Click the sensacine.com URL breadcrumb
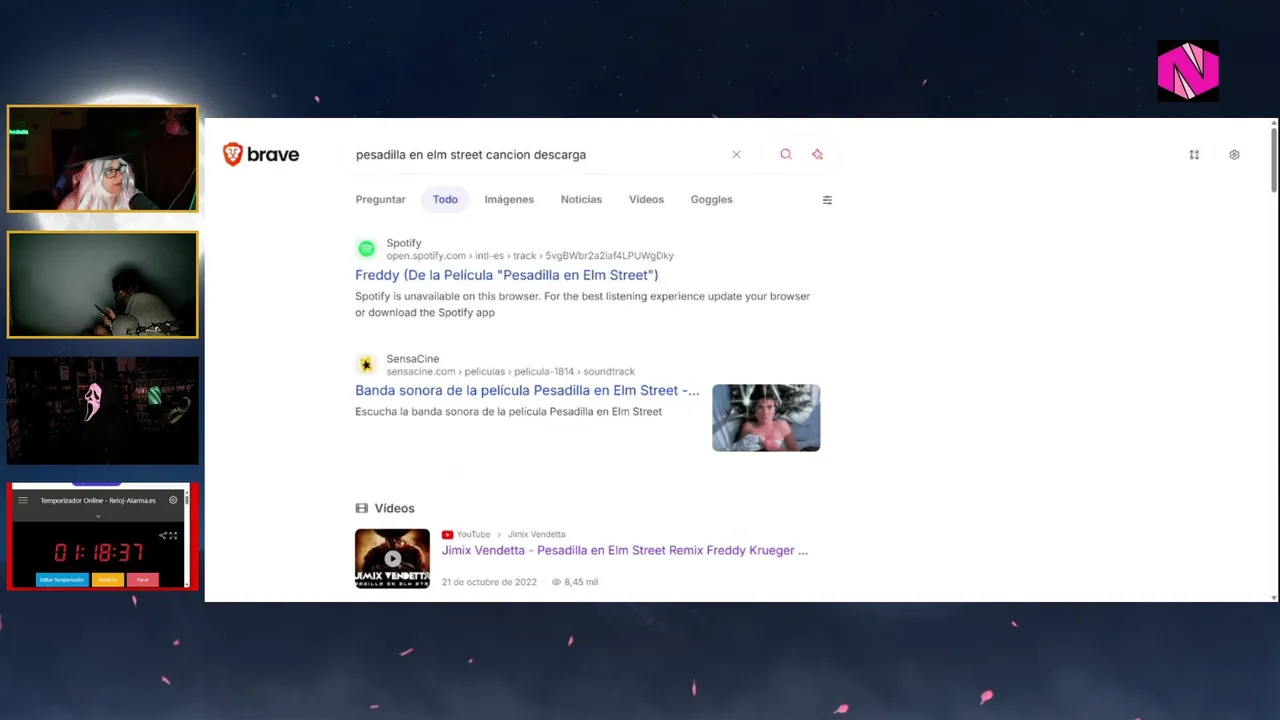This screenshot has width=1280, height=720. (510, 371)
